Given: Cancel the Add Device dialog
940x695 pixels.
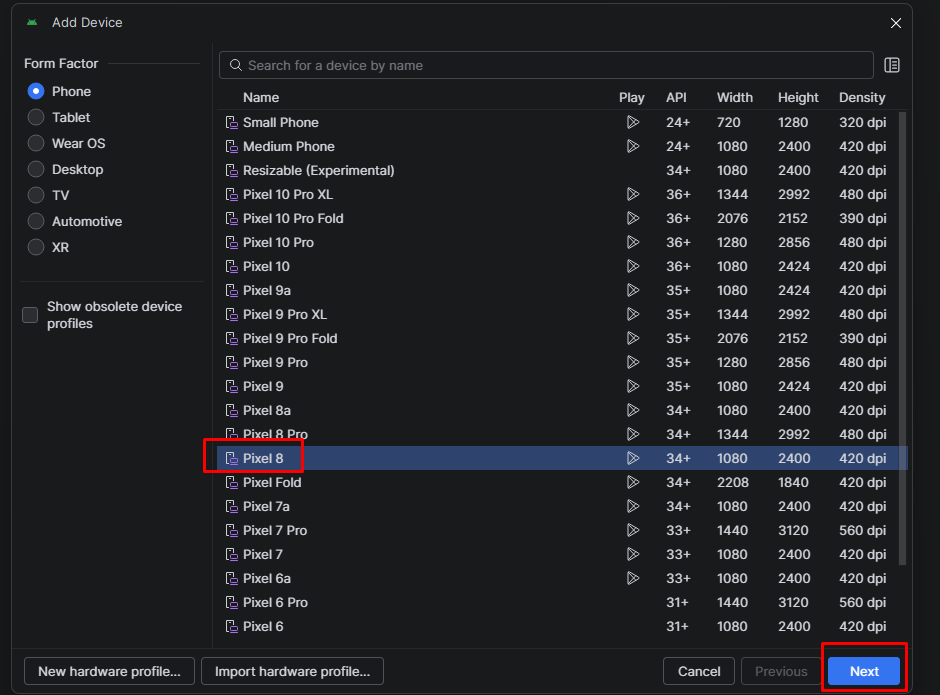Looking at the screenshot, I should pyautogui.click(x=698, y=671).
